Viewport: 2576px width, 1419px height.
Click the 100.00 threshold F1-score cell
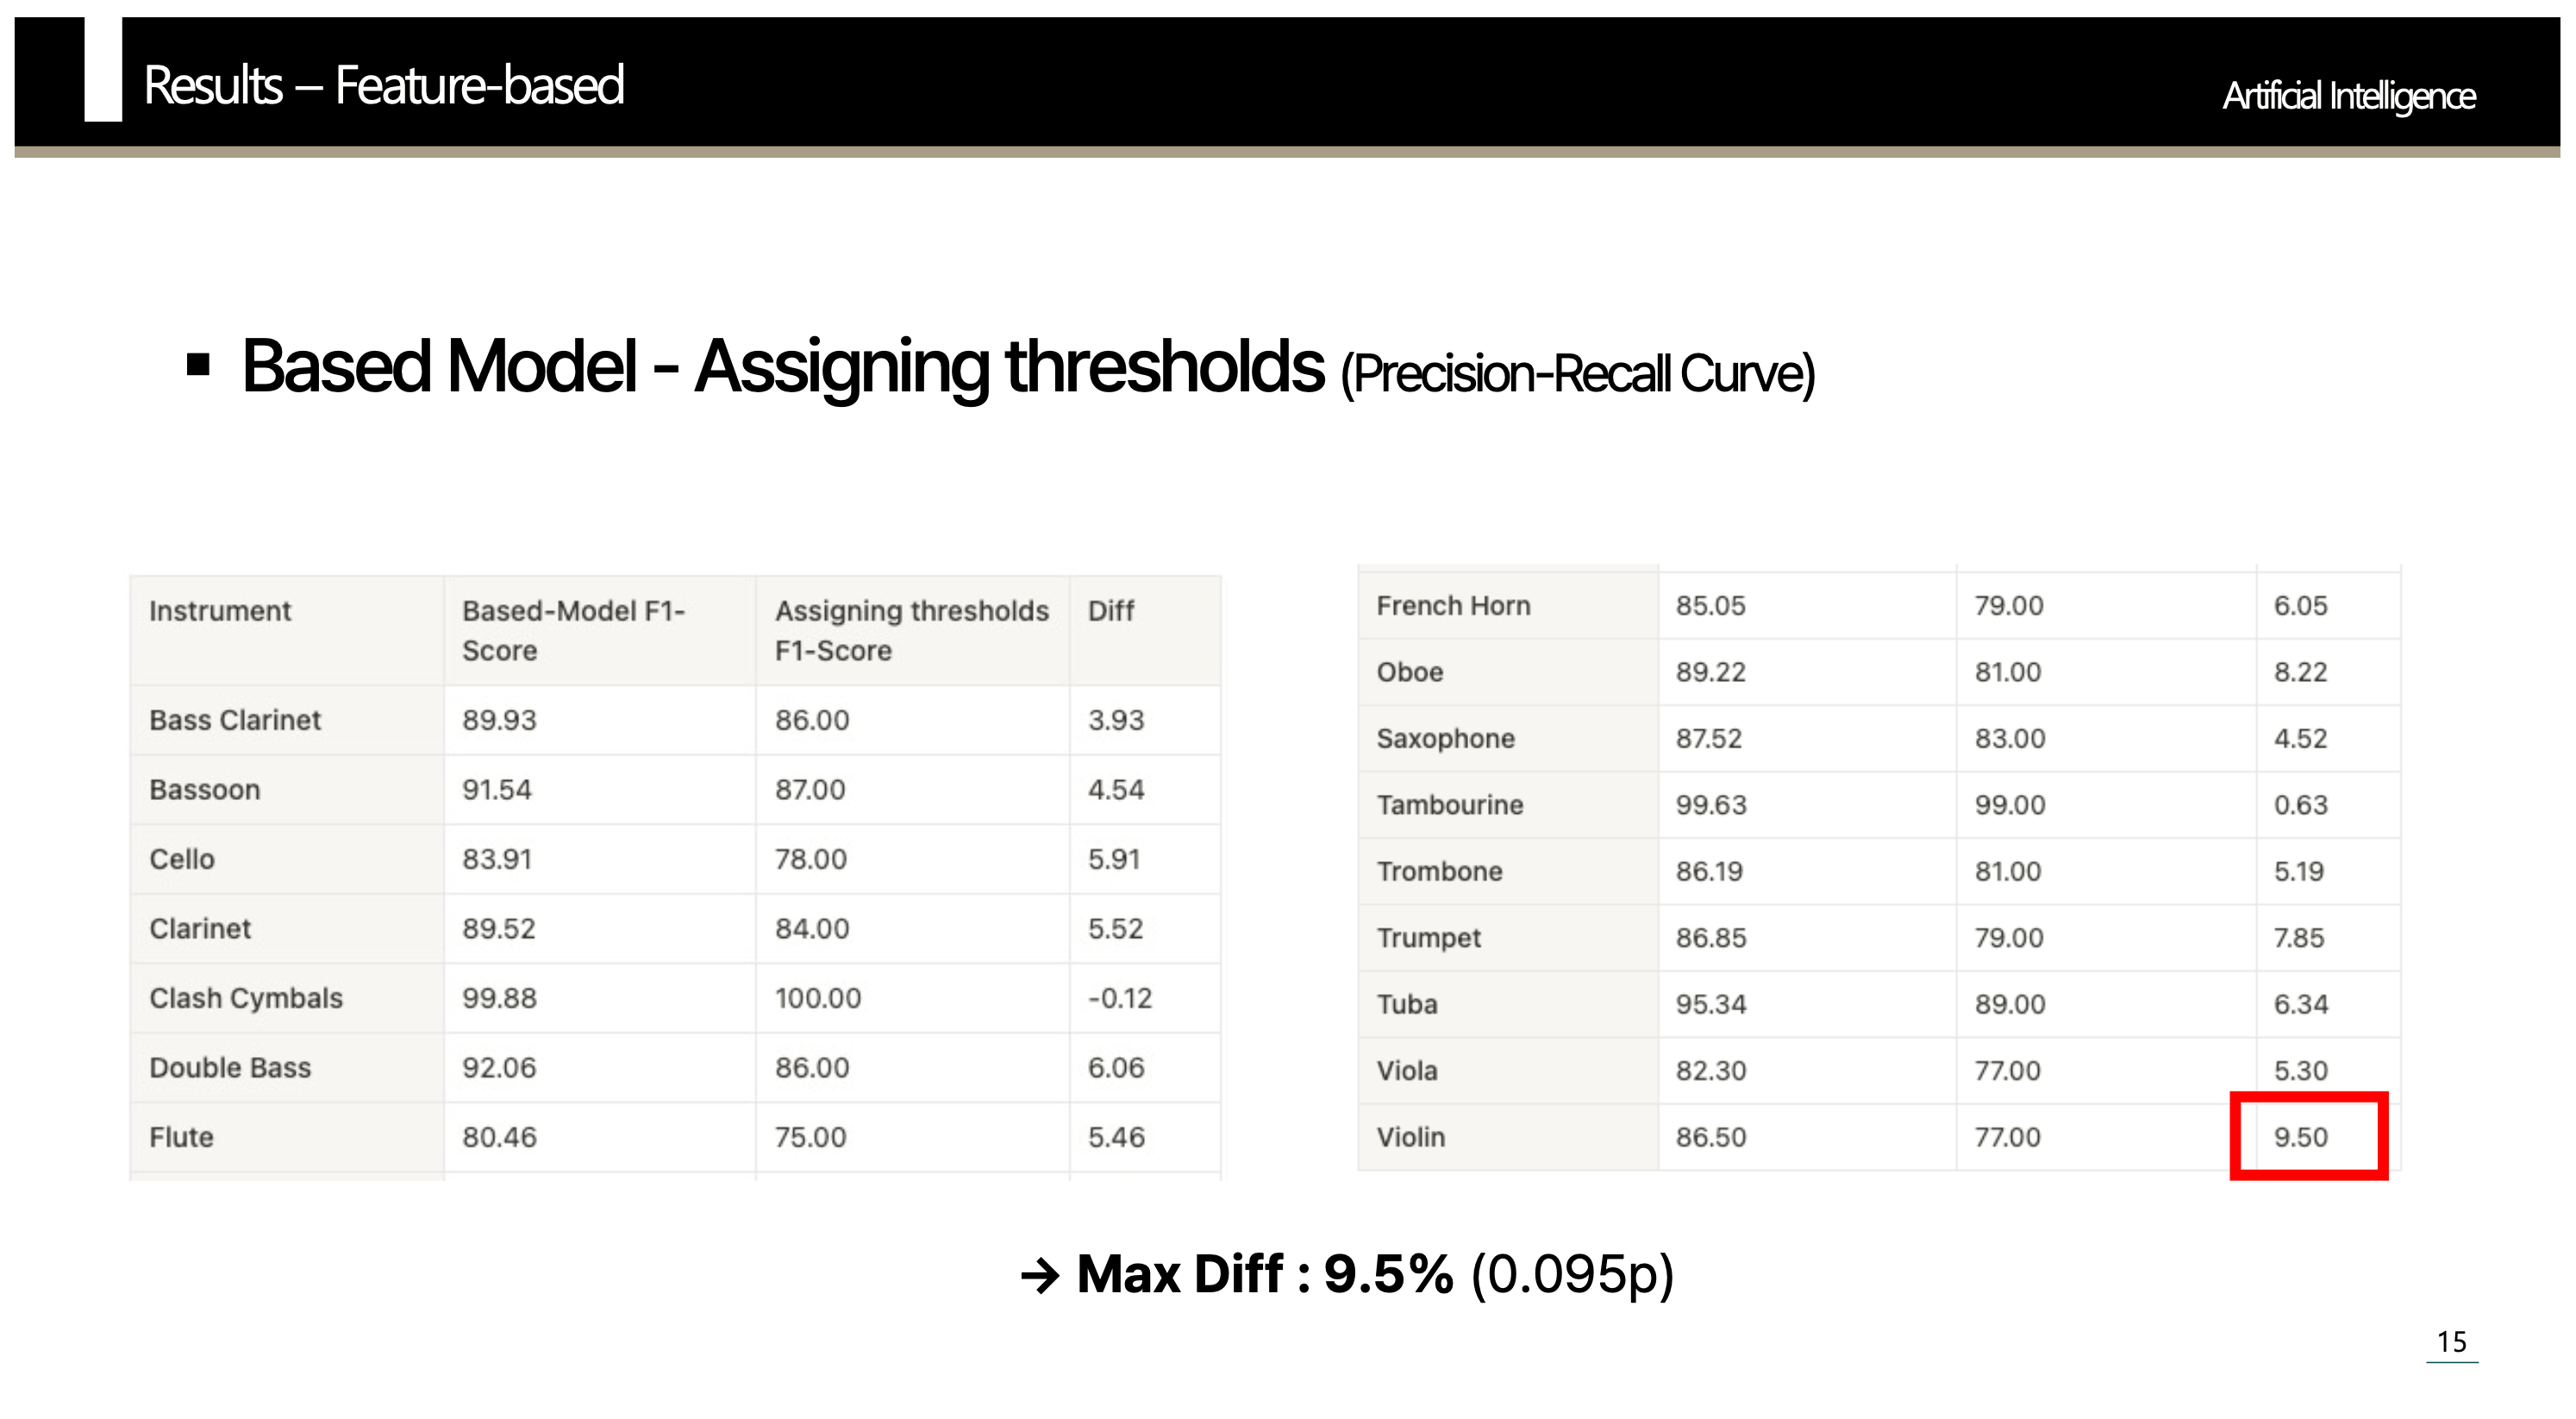click(x=817, y=998)
